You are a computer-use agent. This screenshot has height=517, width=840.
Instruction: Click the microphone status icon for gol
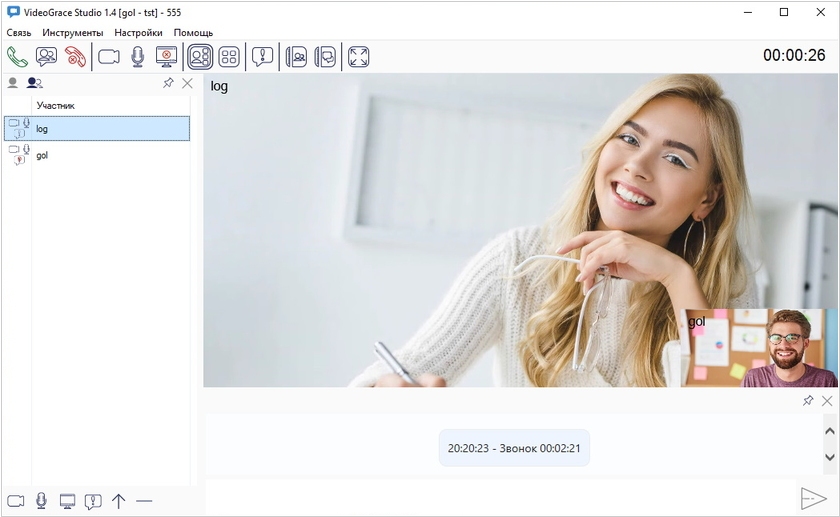click(26, 149)
